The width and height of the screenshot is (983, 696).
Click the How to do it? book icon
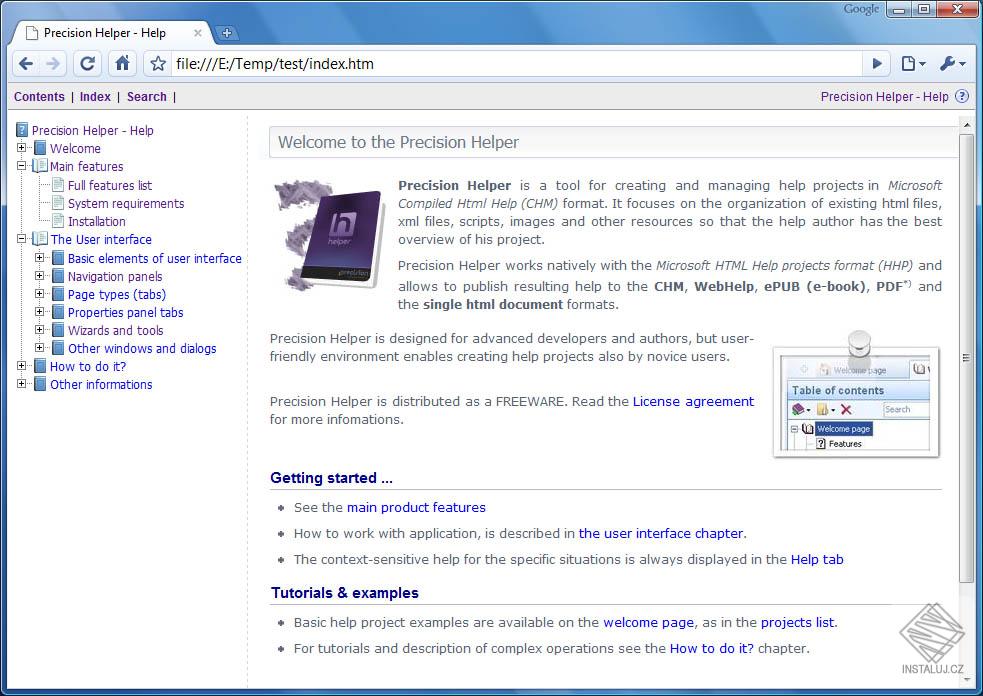tap(40, 366)
